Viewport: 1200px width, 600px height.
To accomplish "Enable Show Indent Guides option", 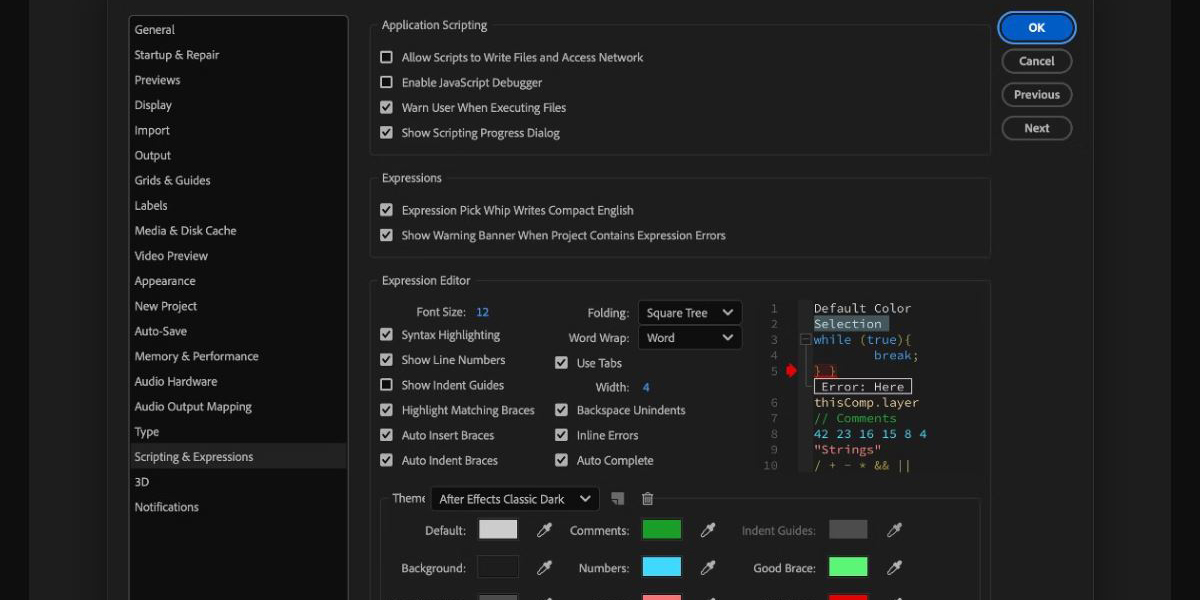I will coord(387,385).
